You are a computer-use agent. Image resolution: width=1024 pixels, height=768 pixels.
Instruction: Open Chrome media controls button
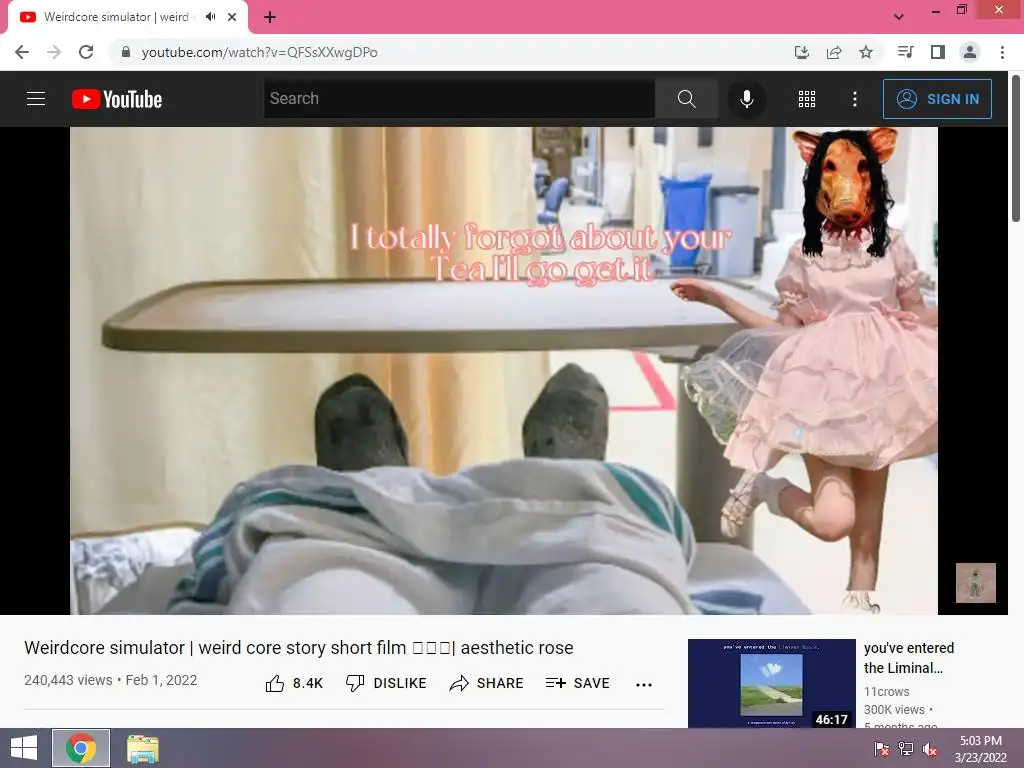[905, 52]
